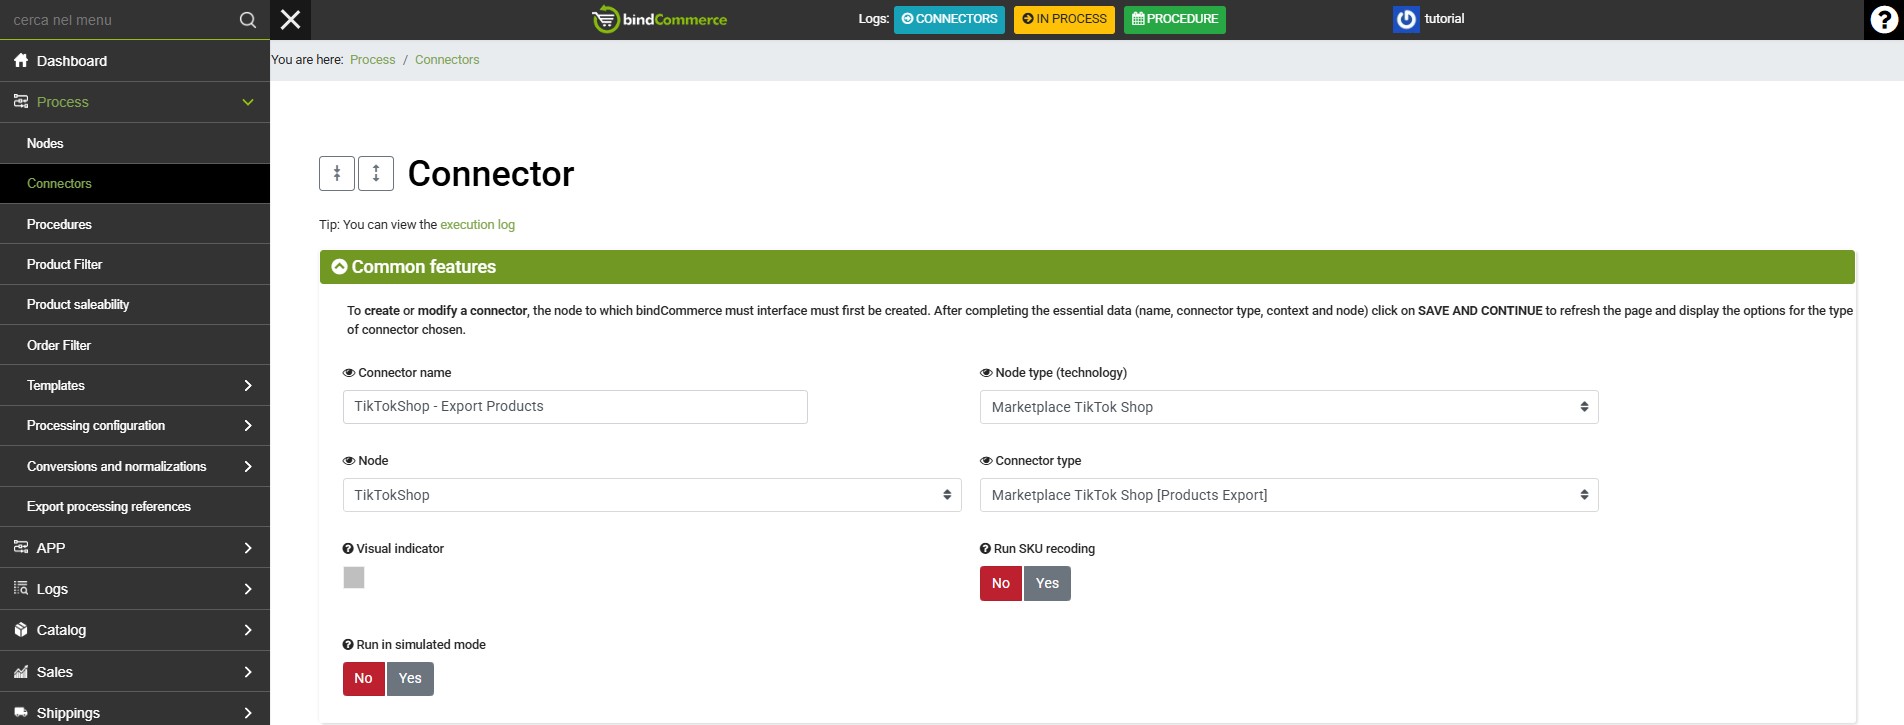
Task: Click the tutorial username text
Action: (x=1444, y=19)
